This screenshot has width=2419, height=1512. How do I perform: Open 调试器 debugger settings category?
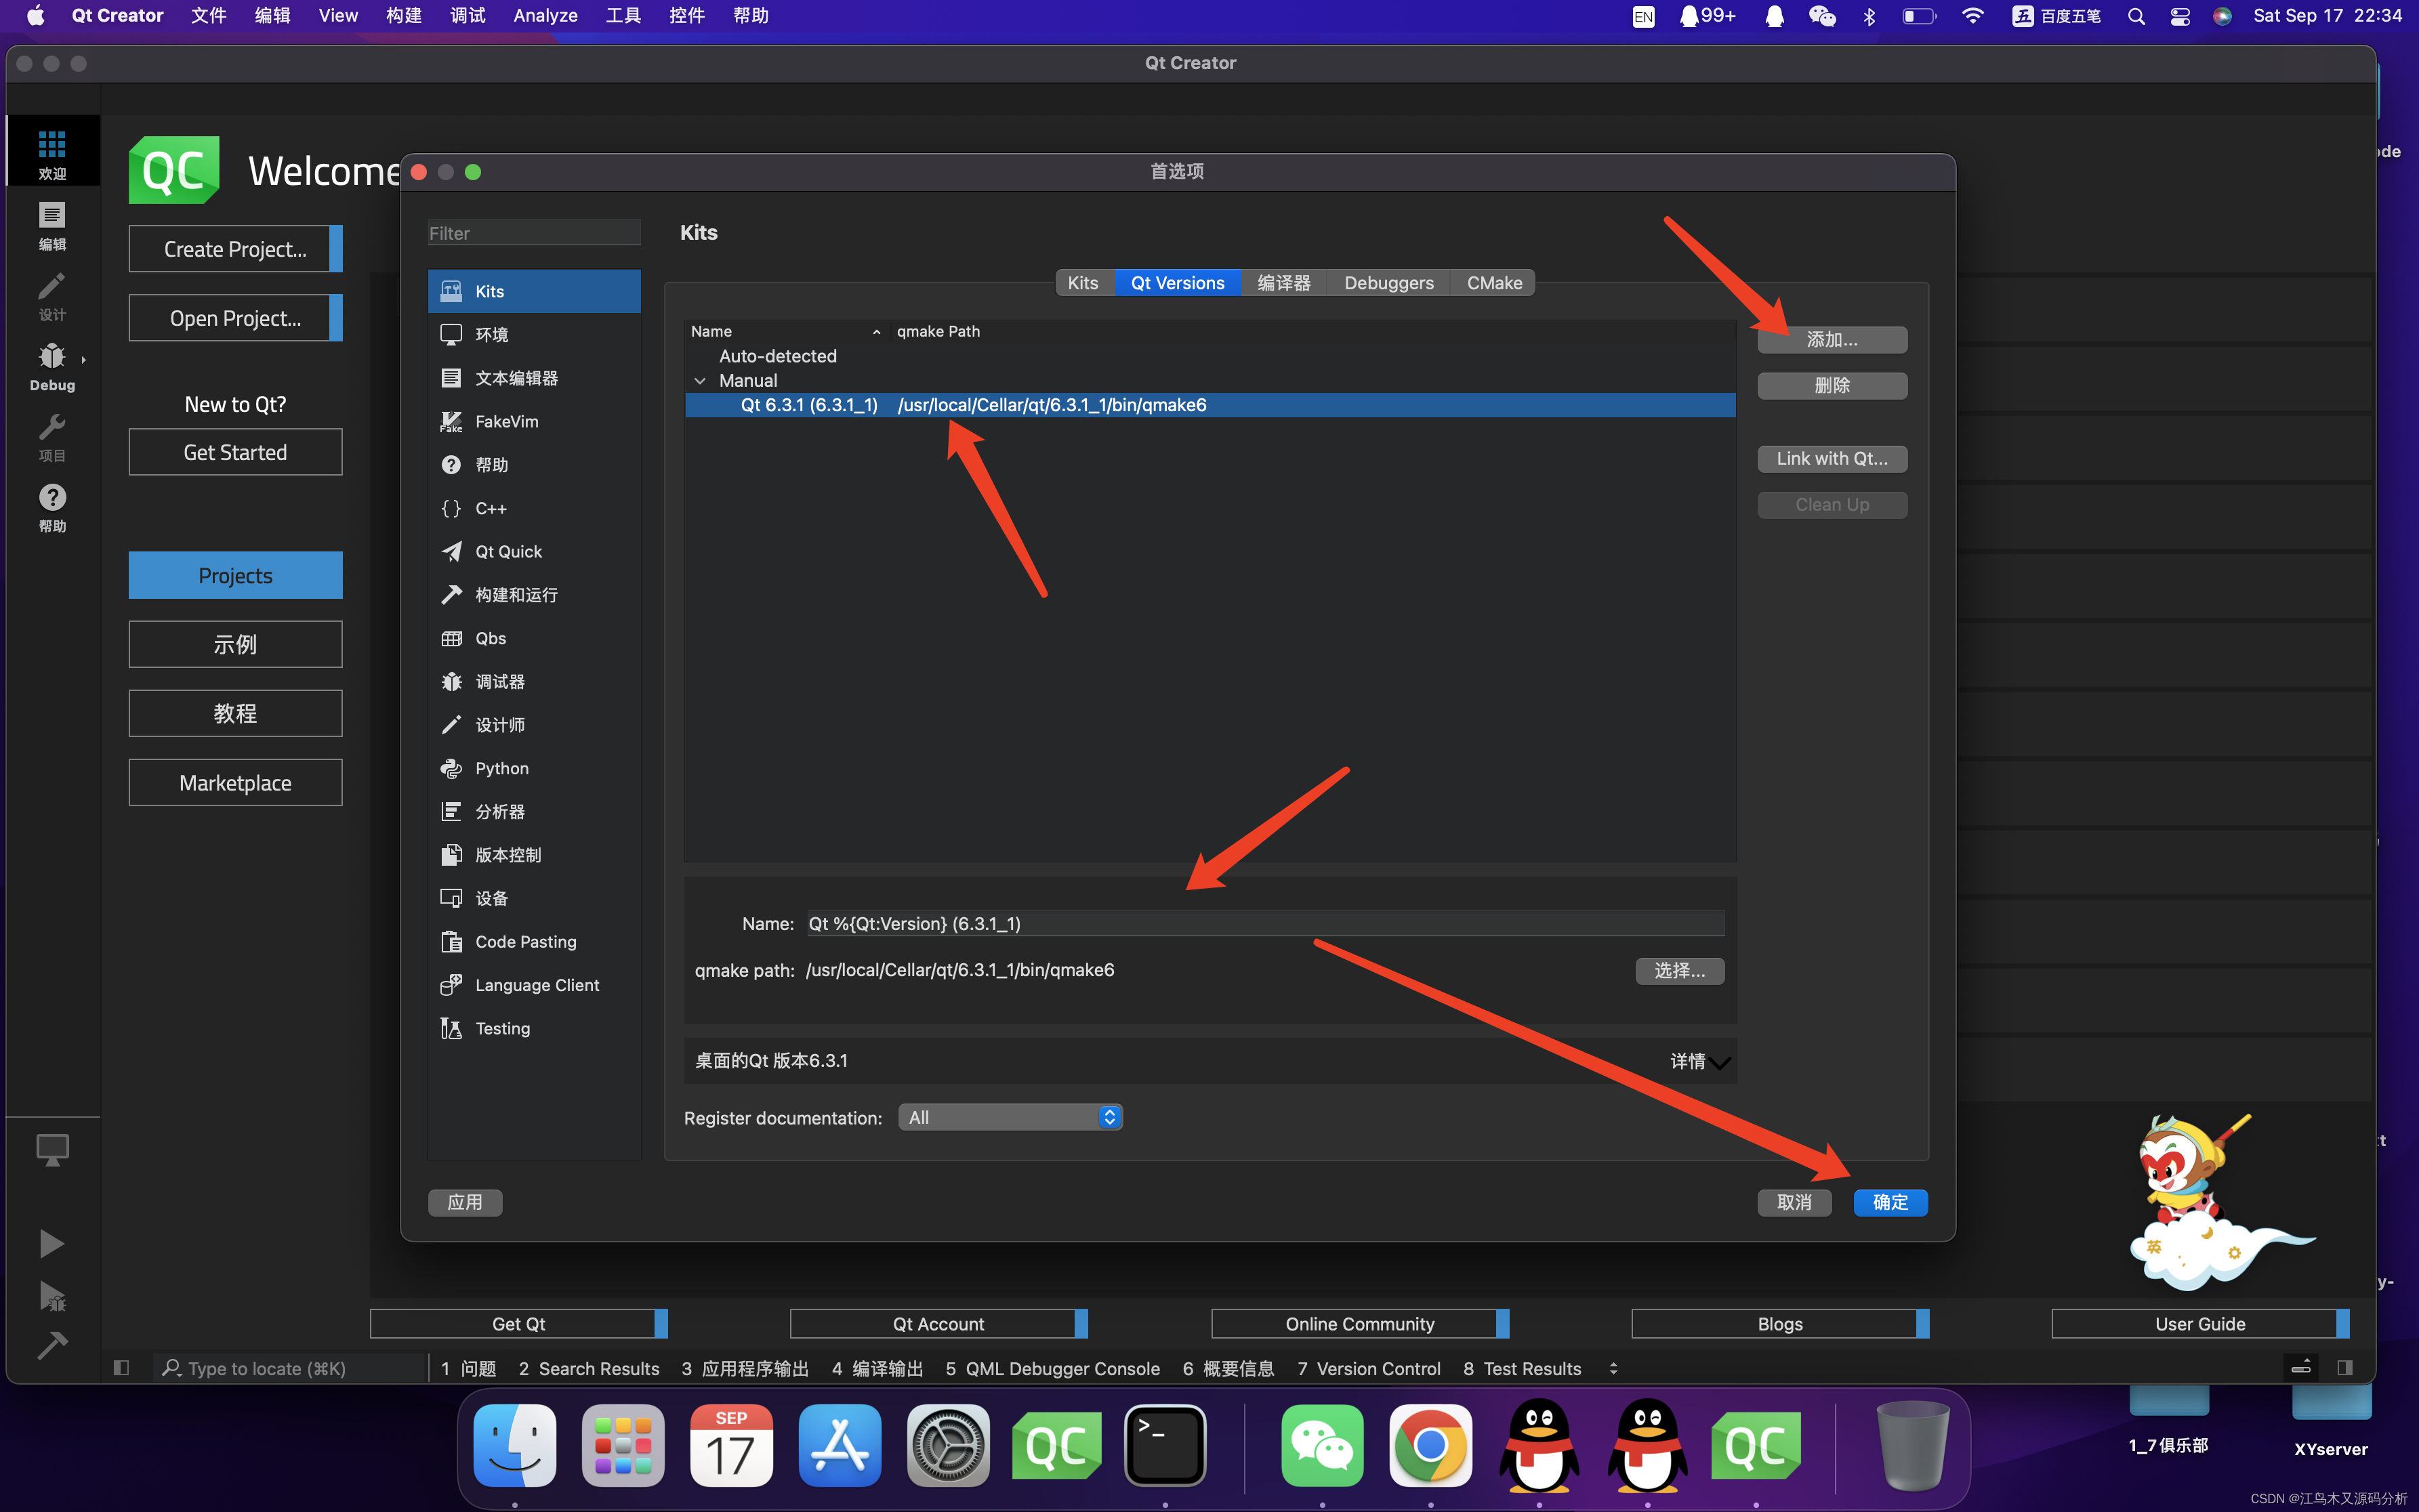click(501, 681)
